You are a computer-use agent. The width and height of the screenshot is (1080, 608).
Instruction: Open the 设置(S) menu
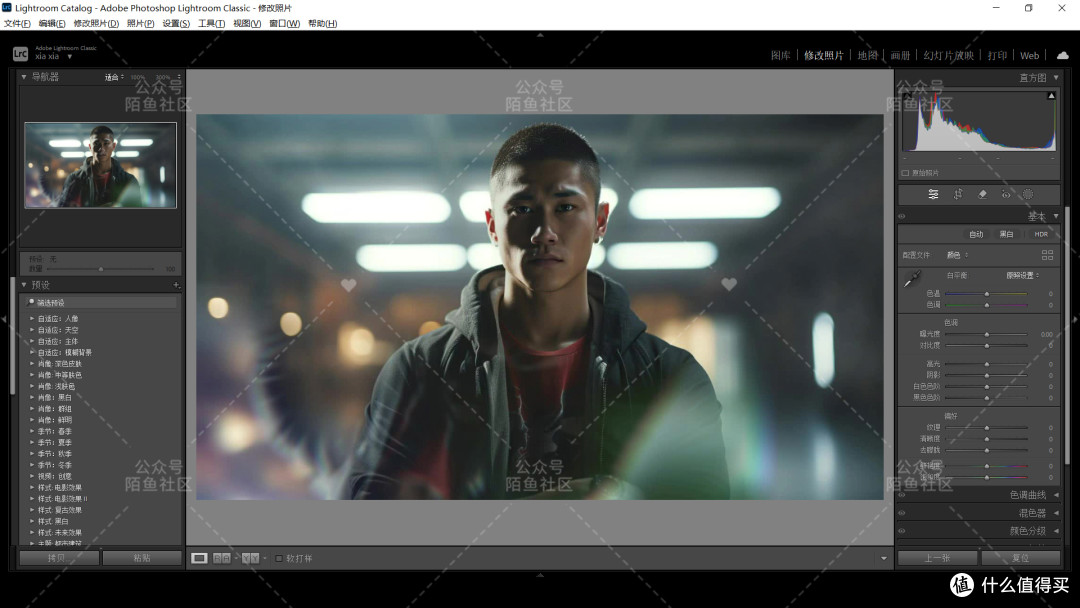click(176, 23)
